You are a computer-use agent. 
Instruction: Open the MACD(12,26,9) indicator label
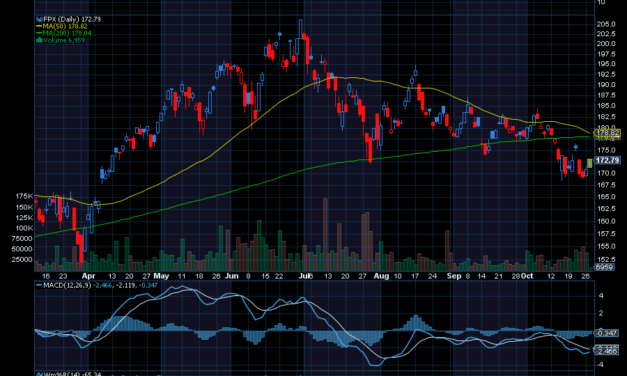[67, 285]
